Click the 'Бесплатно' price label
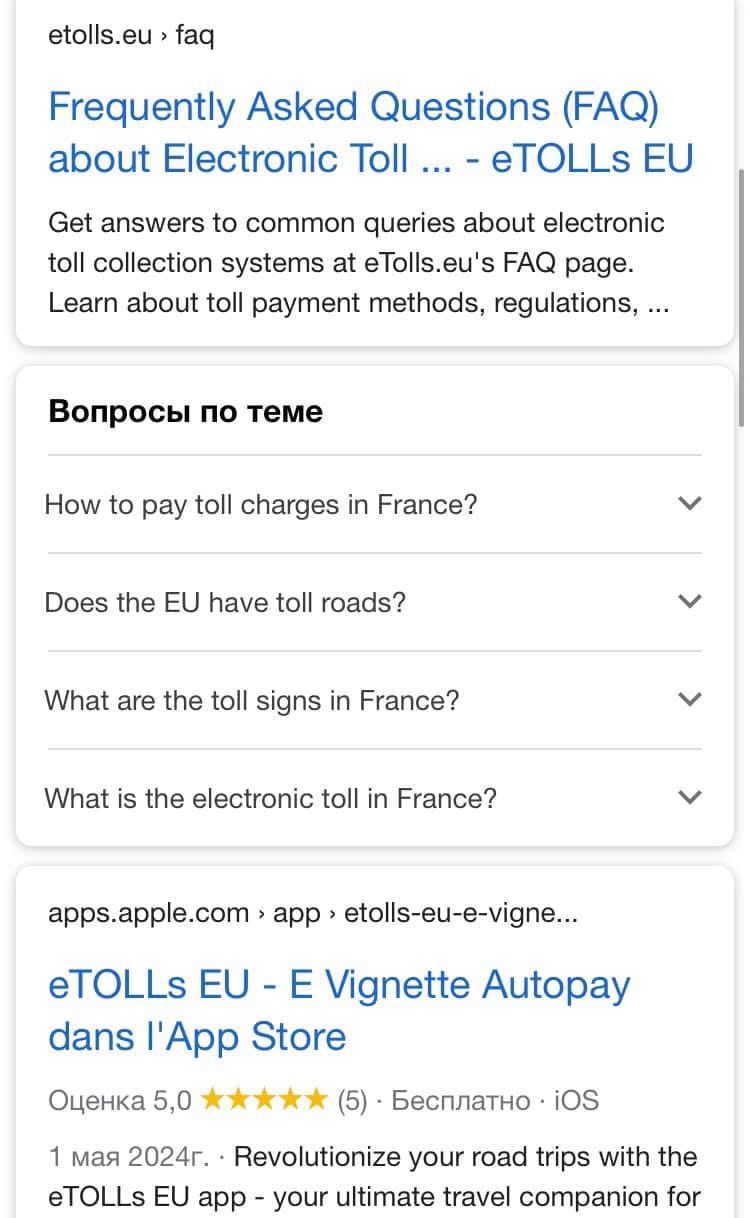Viewport: 750px width, 1218px height. pyautogui.click(x=460, y=1101)
